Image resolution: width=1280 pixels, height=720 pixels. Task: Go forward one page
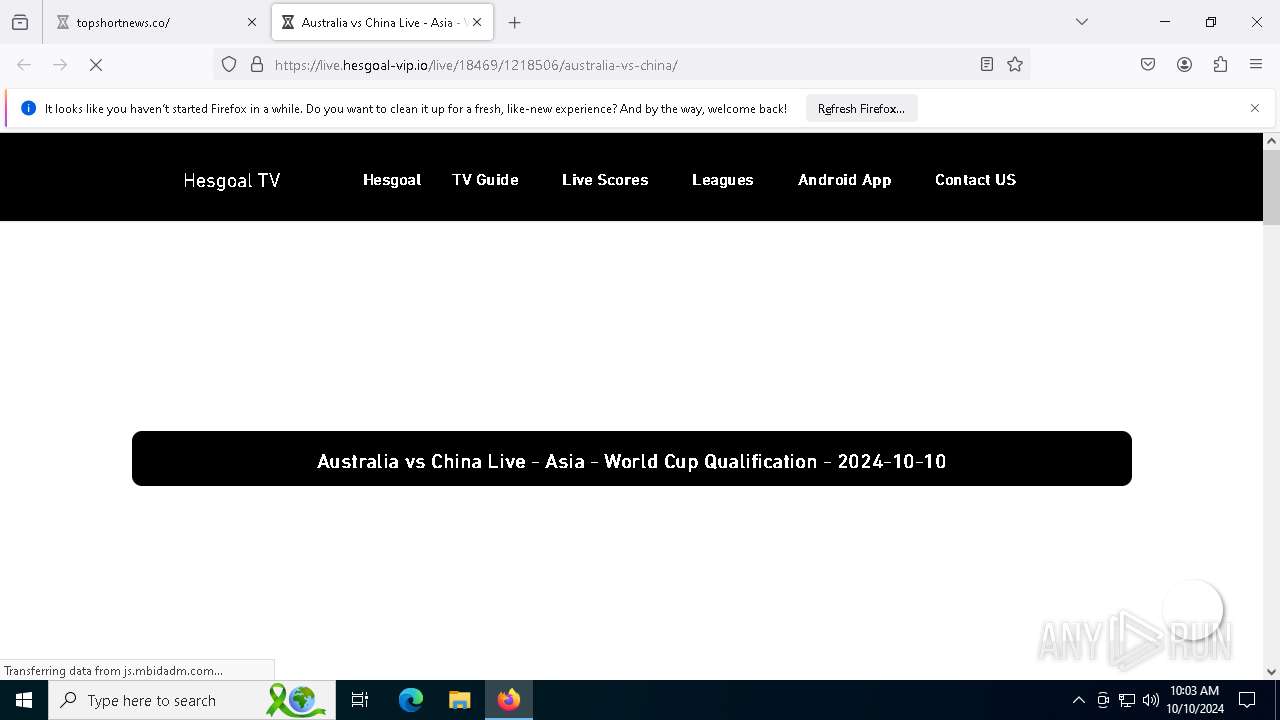click(60, 65)
